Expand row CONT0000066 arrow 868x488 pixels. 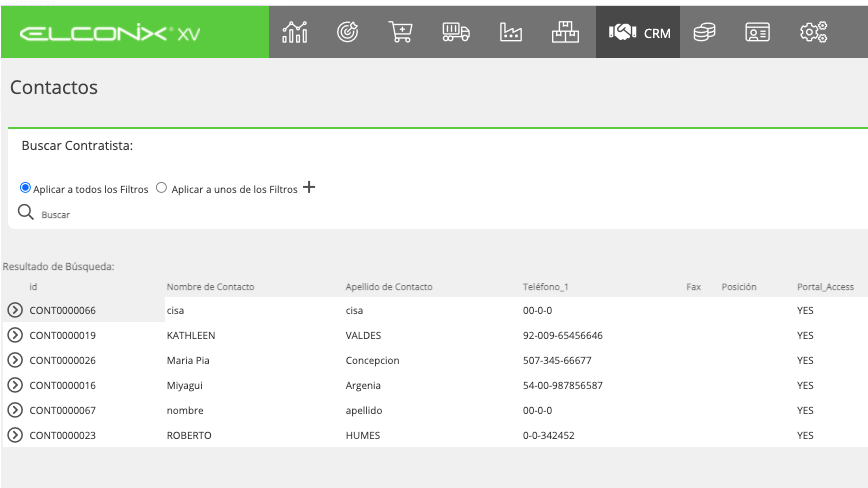tap(15, 310)
